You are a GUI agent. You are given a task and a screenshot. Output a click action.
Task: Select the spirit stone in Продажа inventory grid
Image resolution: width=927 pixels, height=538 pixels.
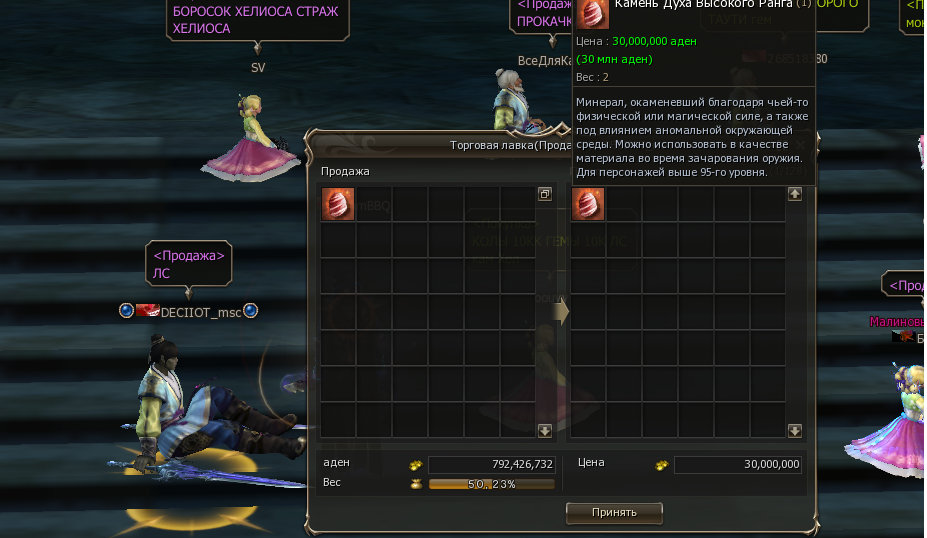pyautogui.click(x=338, y=204)
